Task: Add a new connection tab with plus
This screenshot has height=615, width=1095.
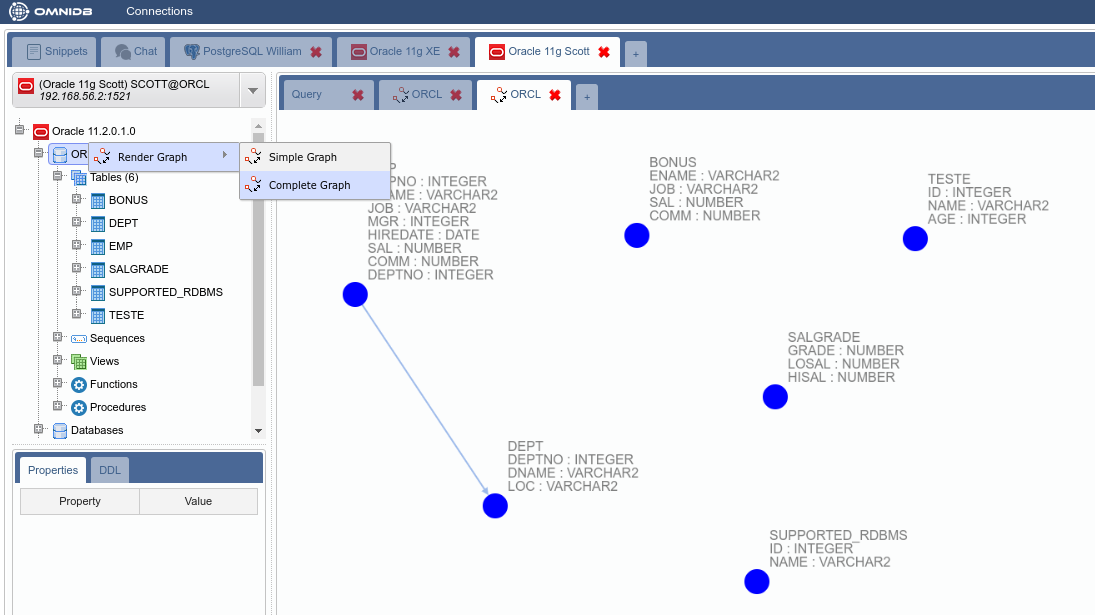Action: 635,54
